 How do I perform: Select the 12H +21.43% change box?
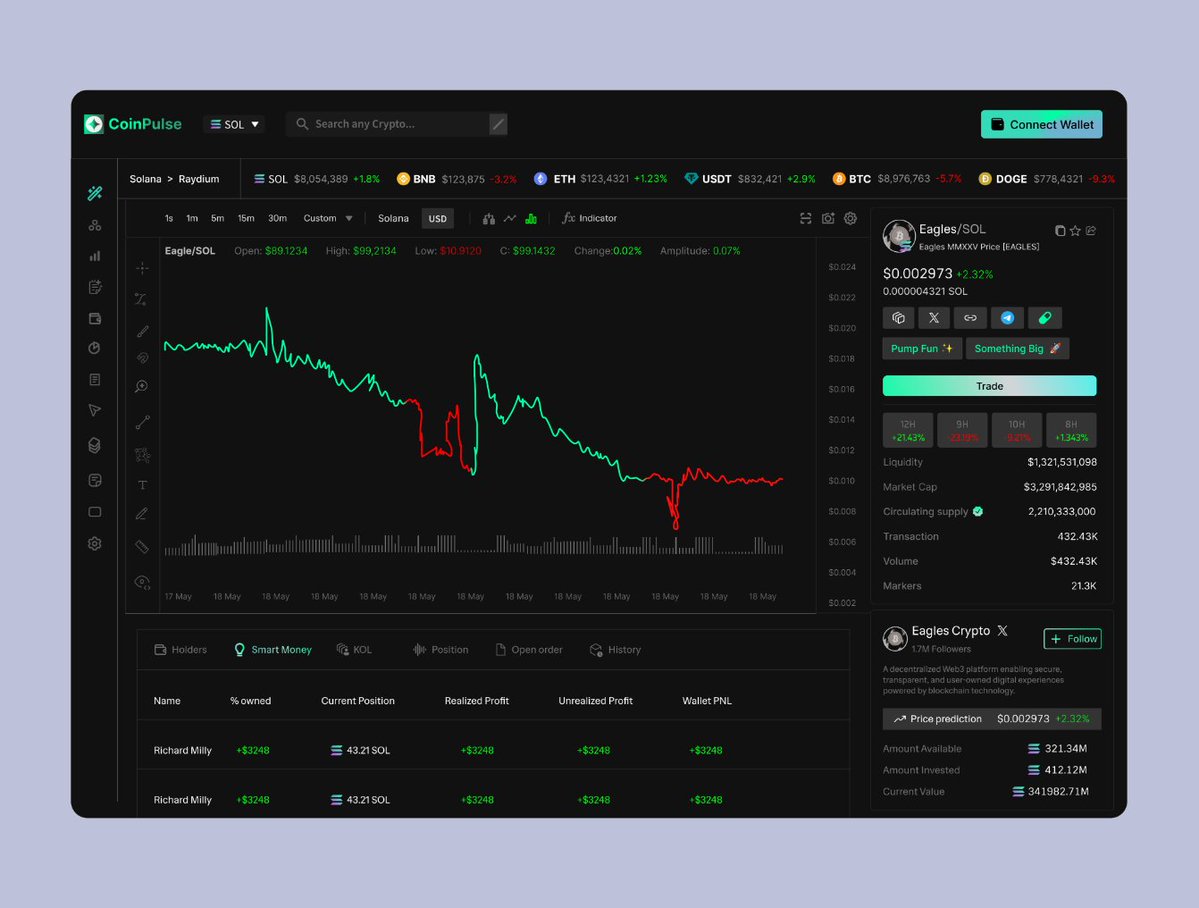point(908,430)
